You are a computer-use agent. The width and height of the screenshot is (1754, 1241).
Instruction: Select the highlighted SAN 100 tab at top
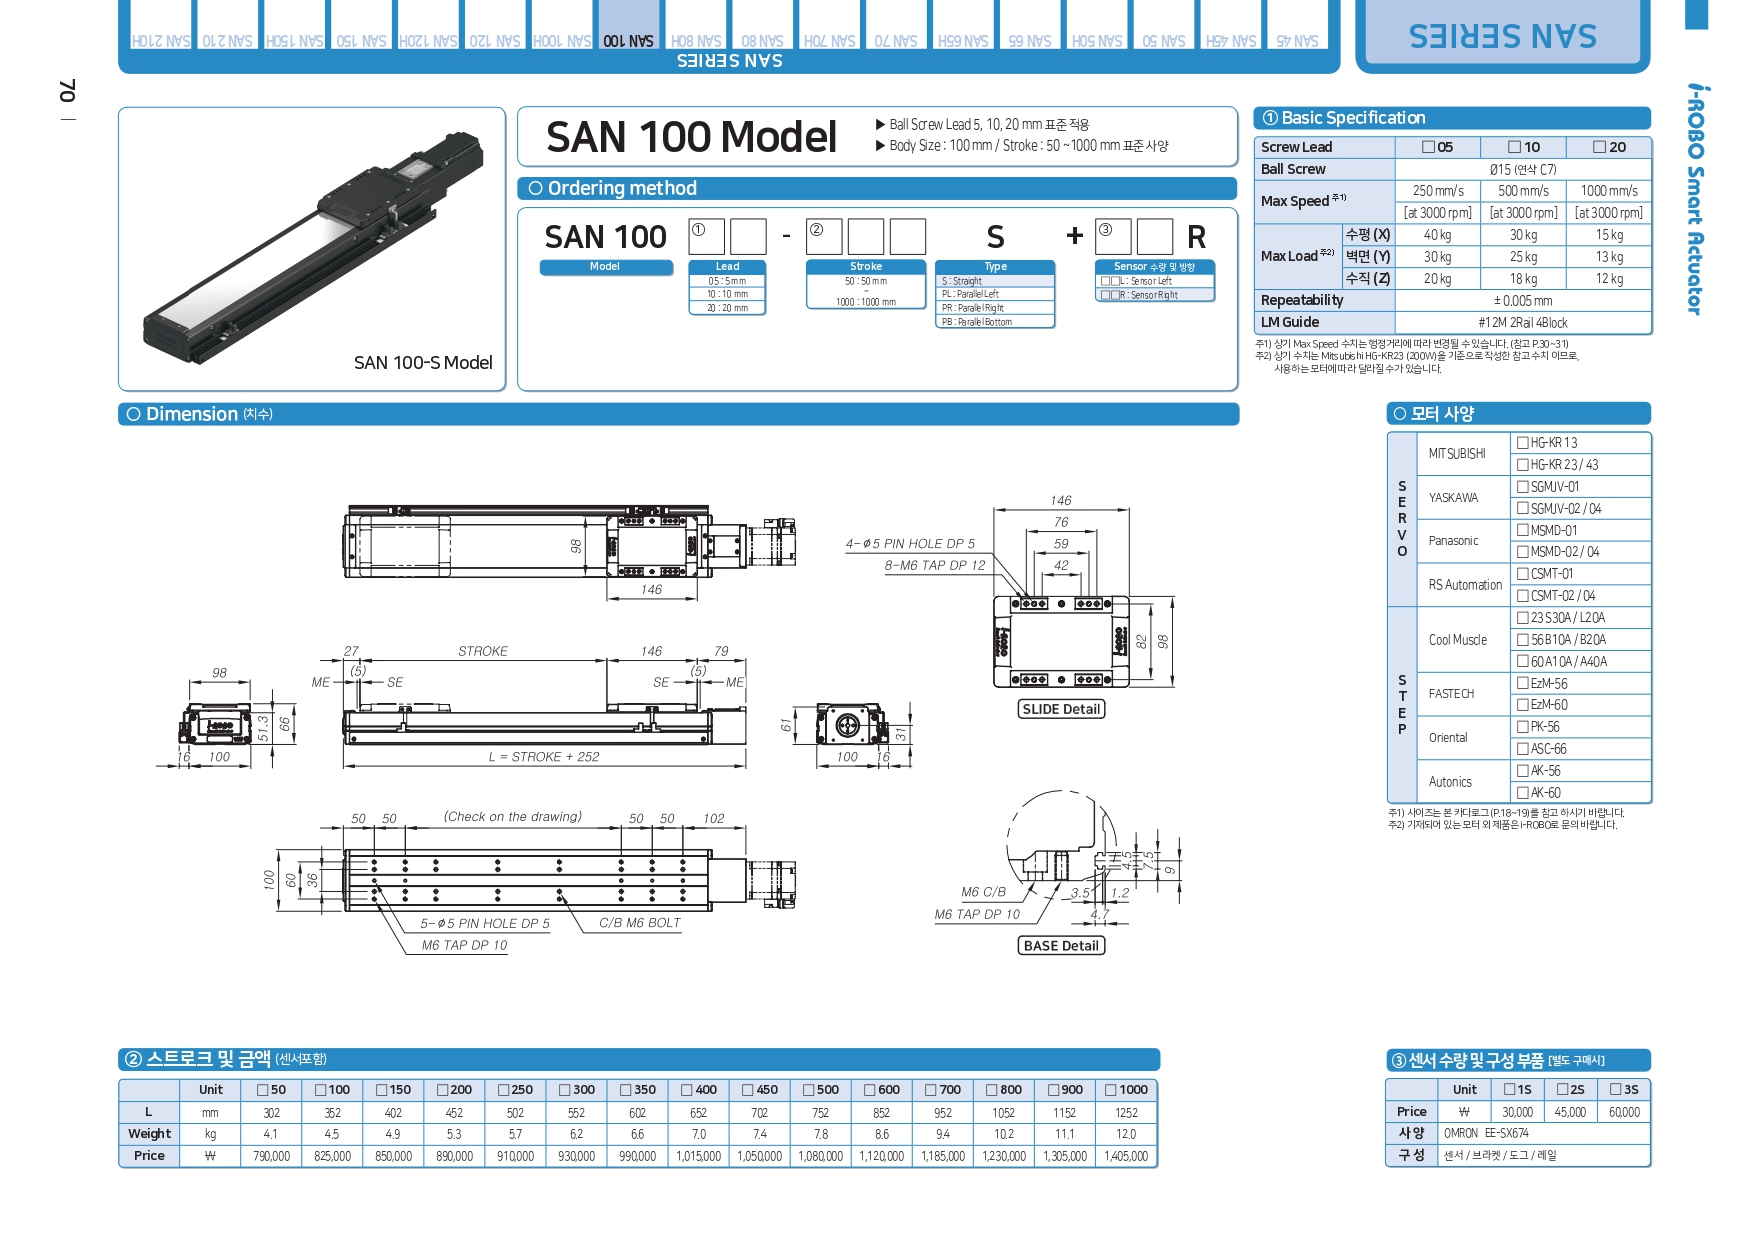point(628,25)
